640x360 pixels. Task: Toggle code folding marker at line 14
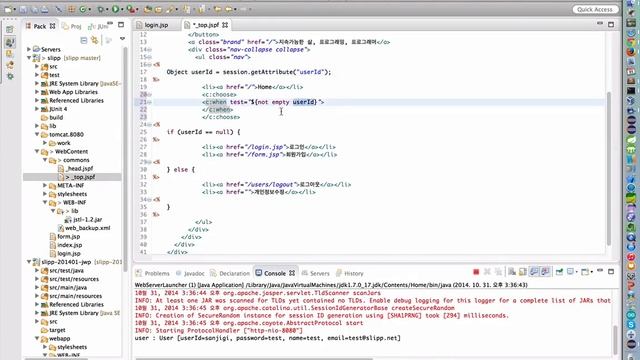[x=149, y=50]
